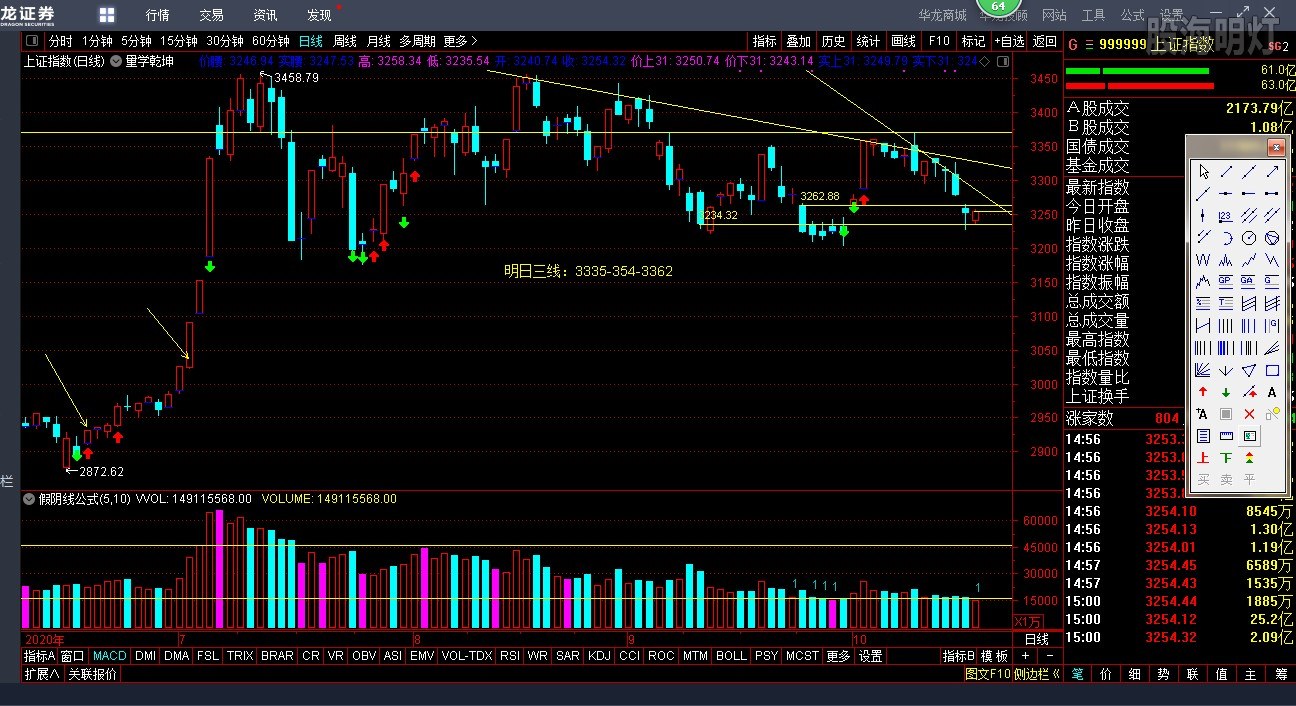1296x706 pixels.
Task: Open the 资讯 menu
Action: click(x=265, y=15)
